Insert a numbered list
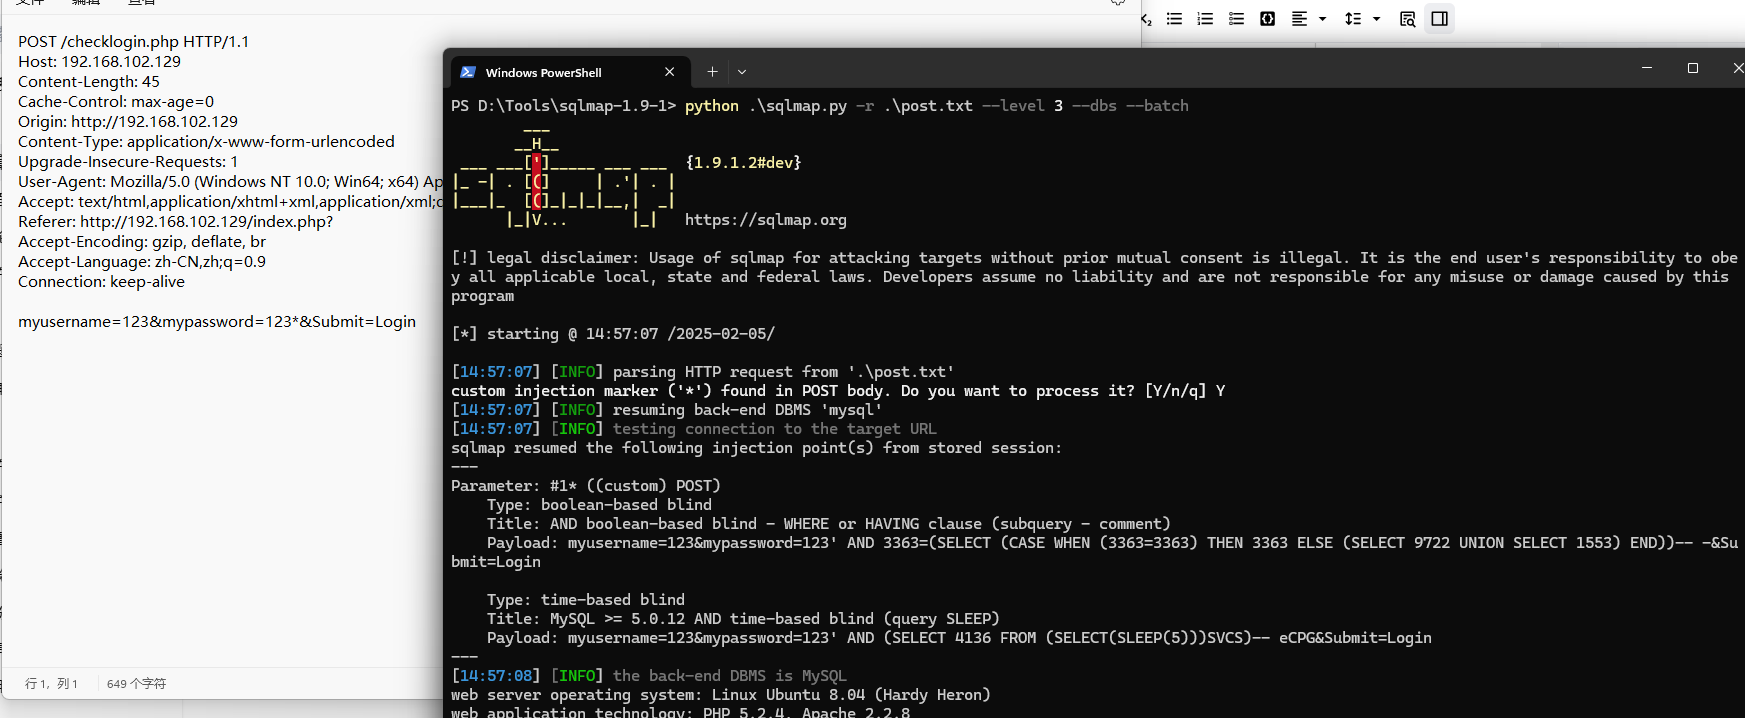The height and width of the screenshot is (718, 1745). click(x=1205, y=19)
